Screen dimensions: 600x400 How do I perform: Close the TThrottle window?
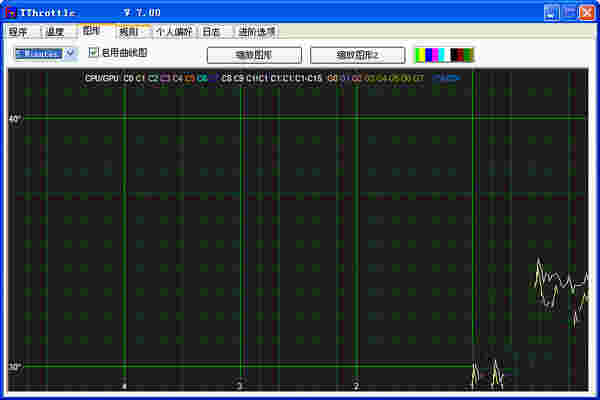click(x=585, y=12)
